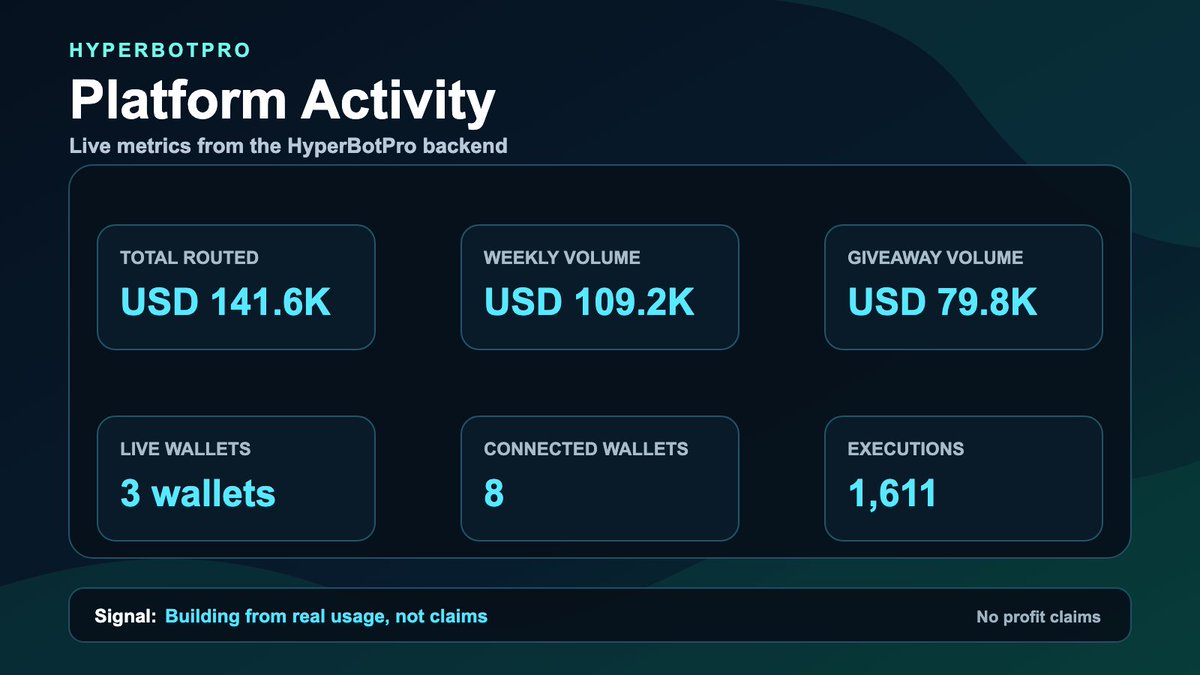Click the '3 wallets' value

(198, 493)
